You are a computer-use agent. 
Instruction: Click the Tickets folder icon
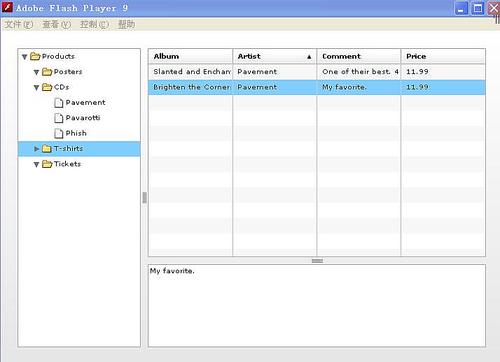click(47, 164)
